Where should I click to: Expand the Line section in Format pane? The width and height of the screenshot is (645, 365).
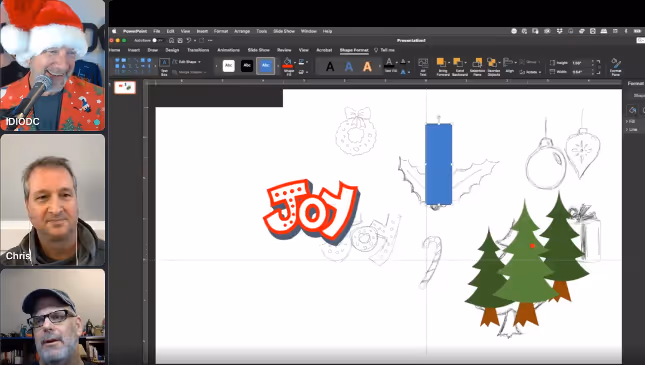point(632,130)
